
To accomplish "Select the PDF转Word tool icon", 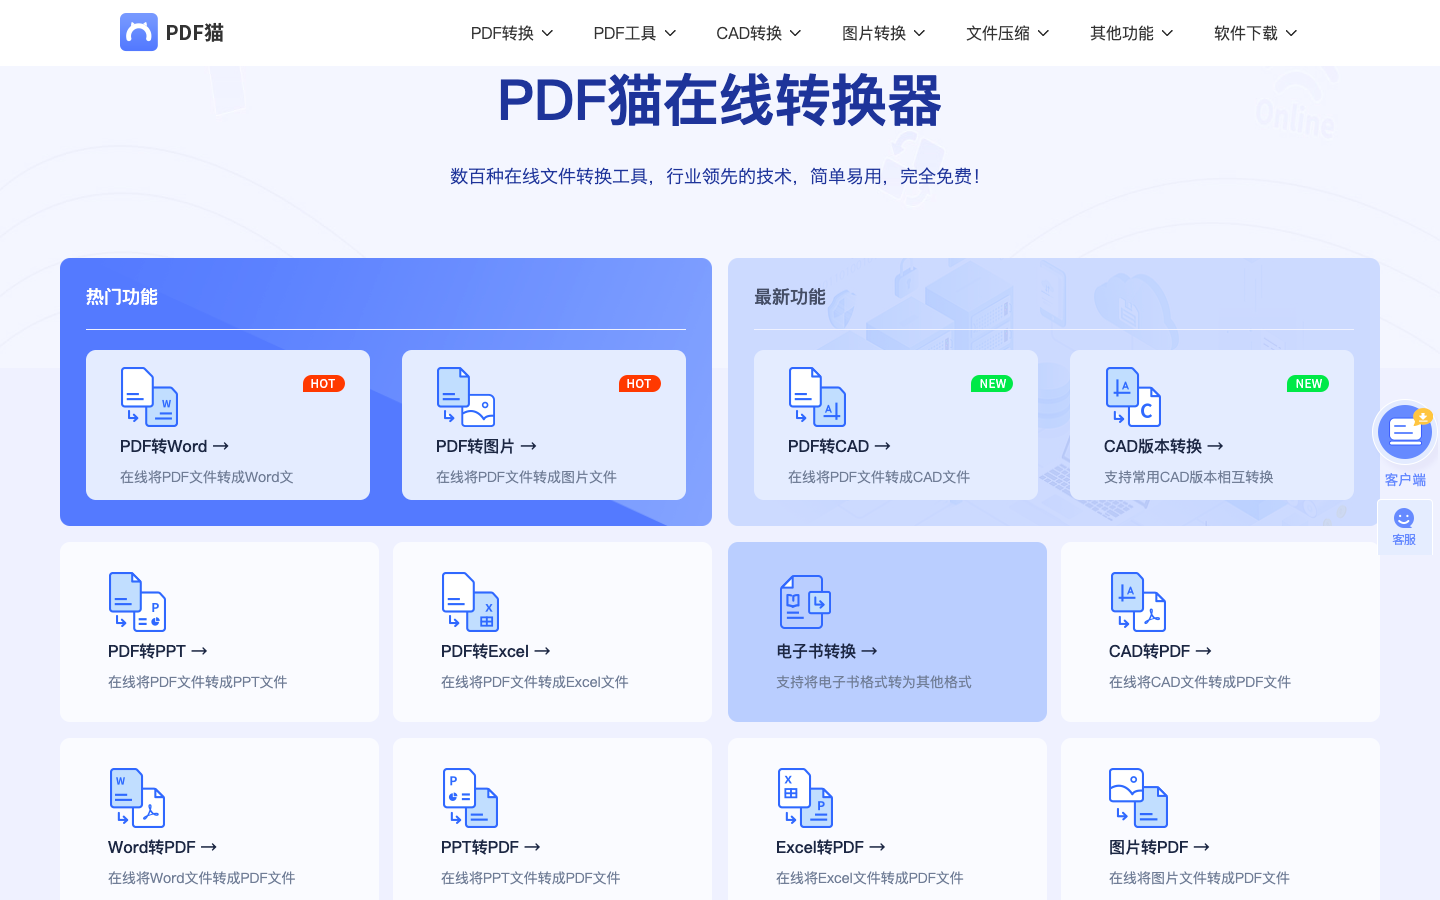I will 150,396.
